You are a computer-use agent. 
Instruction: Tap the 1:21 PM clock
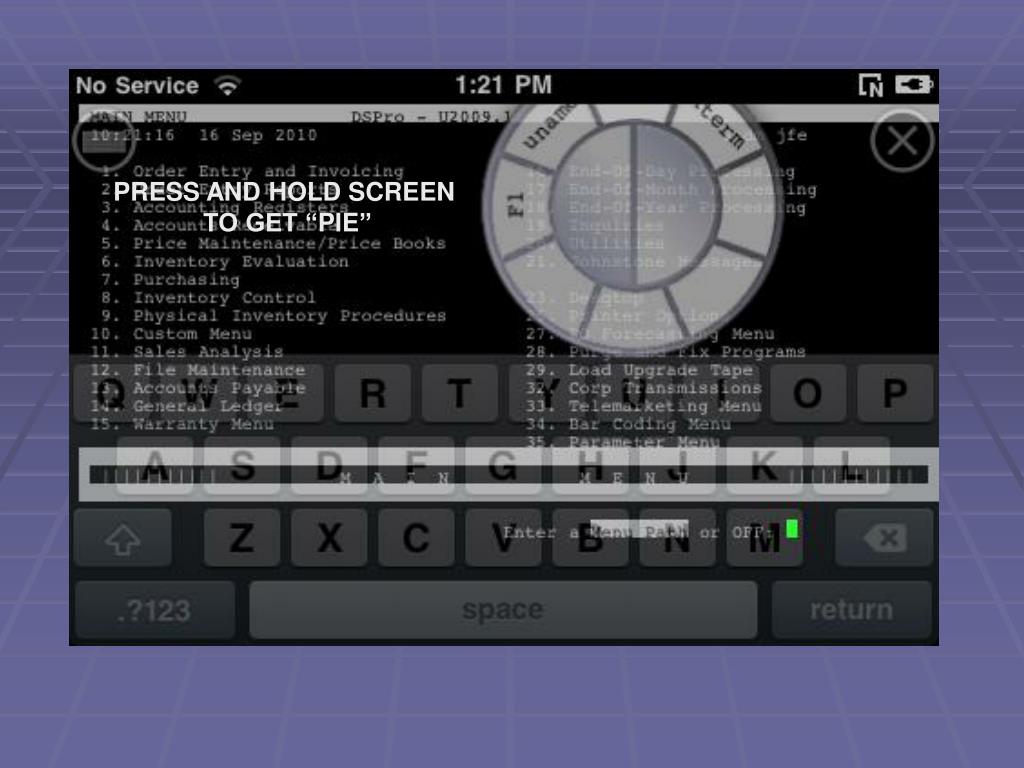tap(504, 85)
